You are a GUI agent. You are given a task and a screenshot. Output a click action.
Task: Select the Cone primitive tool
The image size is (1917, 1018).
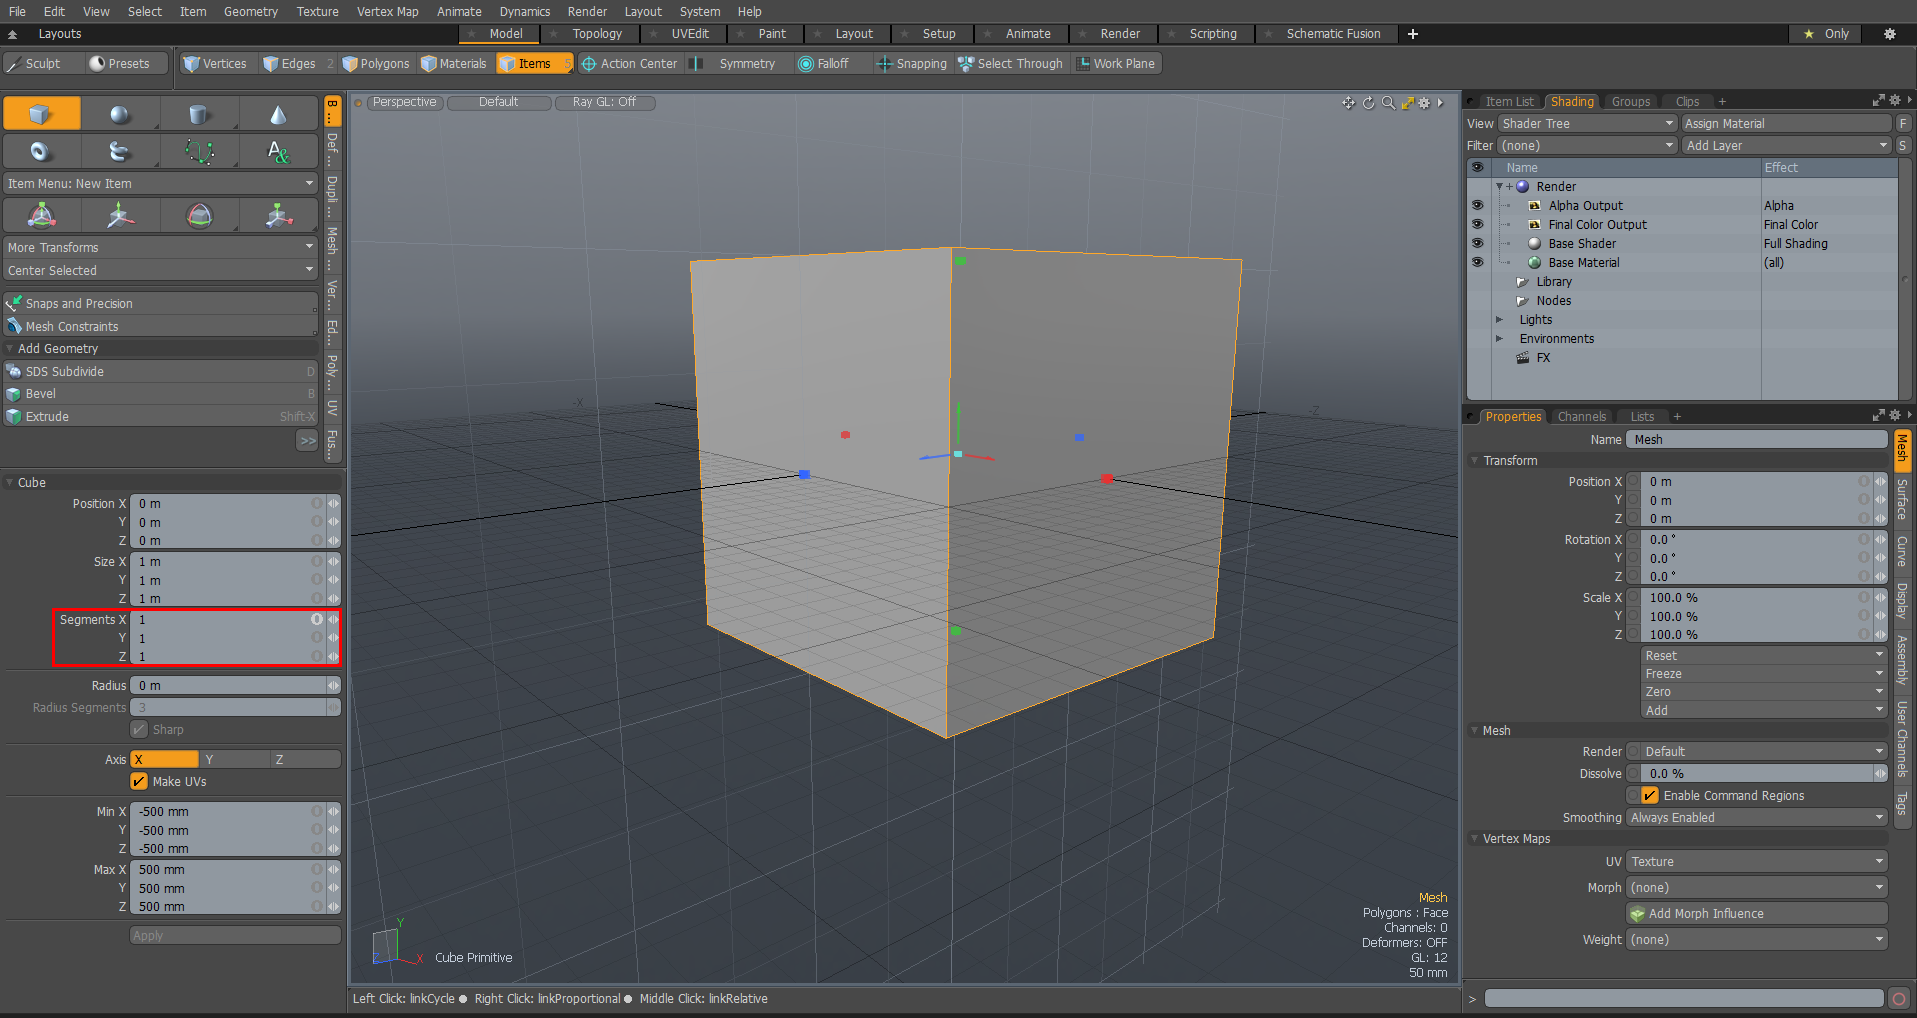point(278,114)
